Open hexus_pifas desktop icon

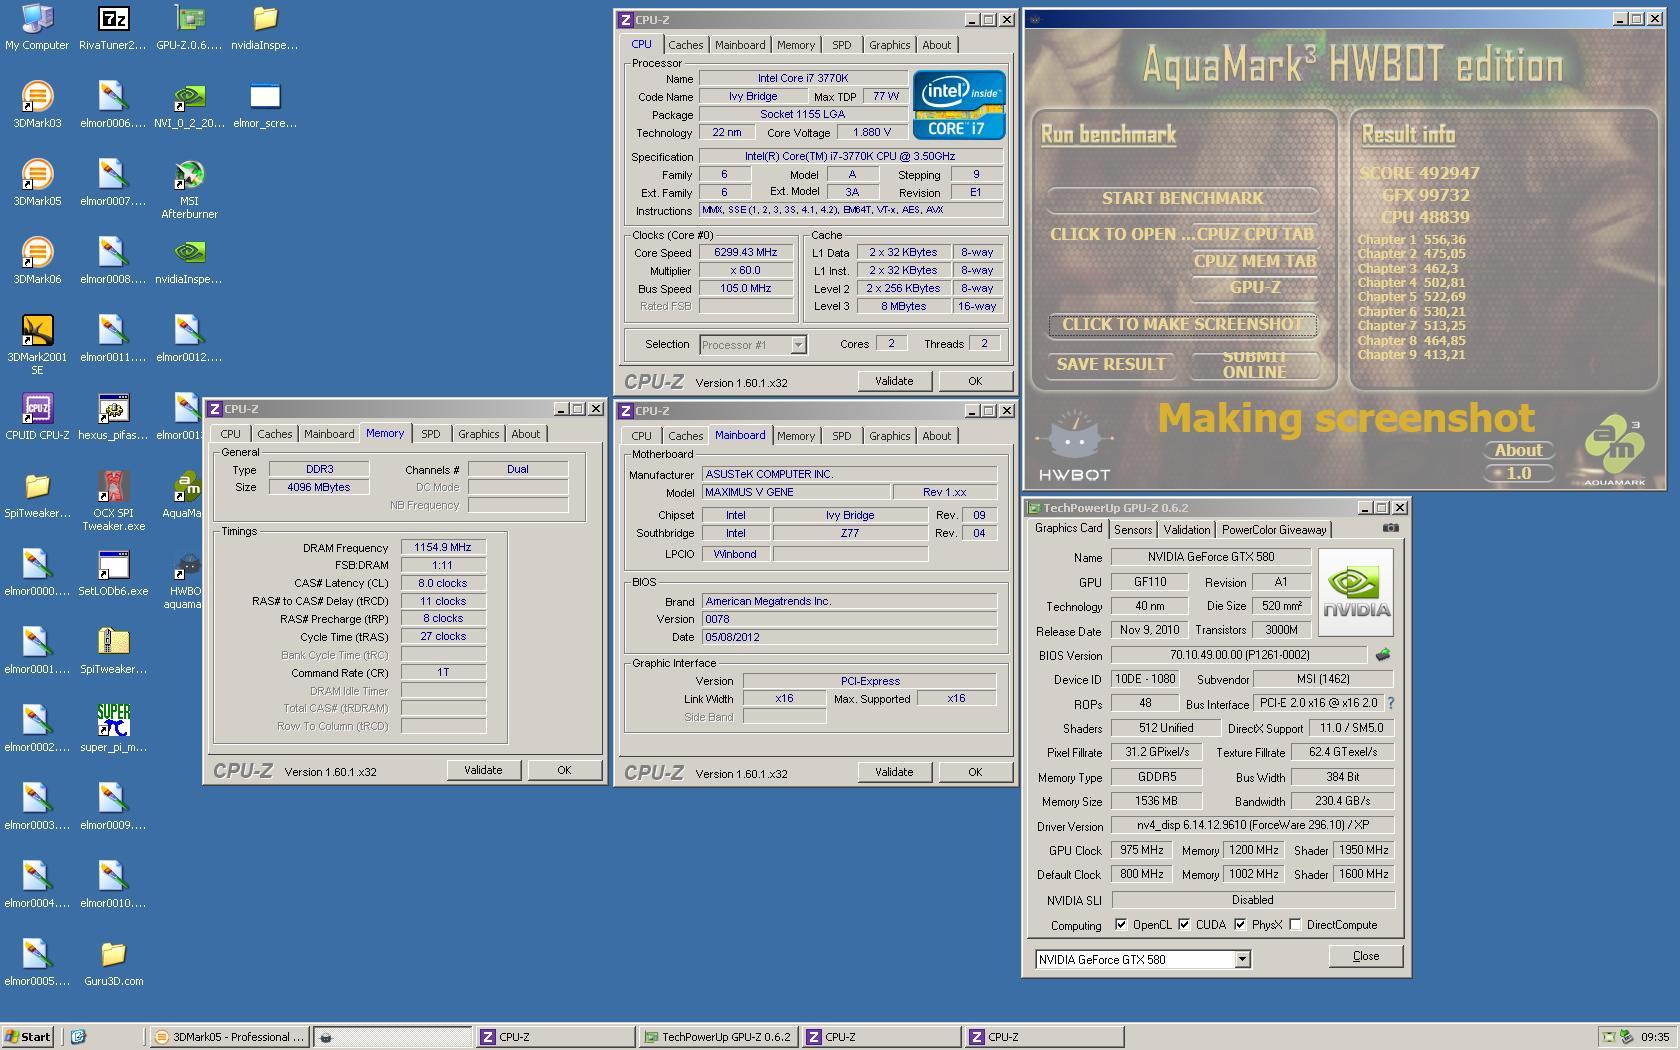(113, 417)
